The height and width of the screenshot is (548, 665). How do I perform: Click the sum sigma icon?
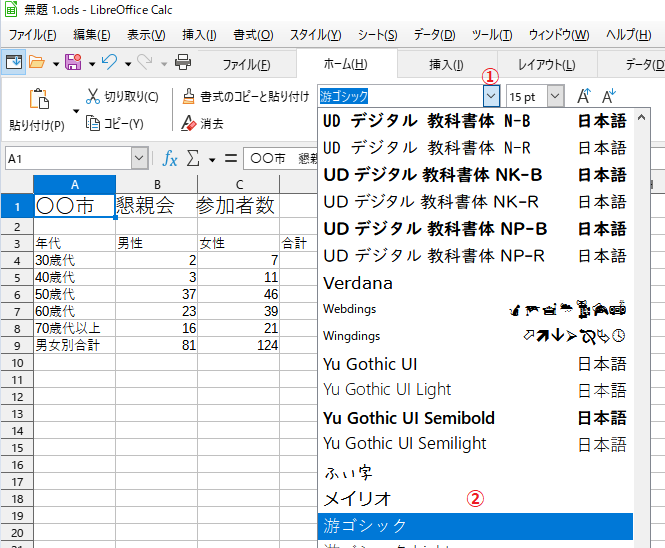193,159
